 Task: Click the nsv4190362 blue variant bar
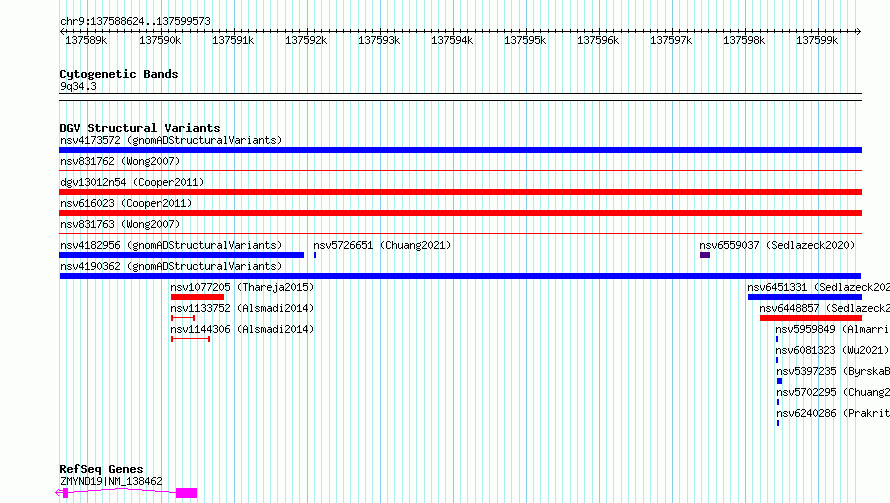(460, 276)
